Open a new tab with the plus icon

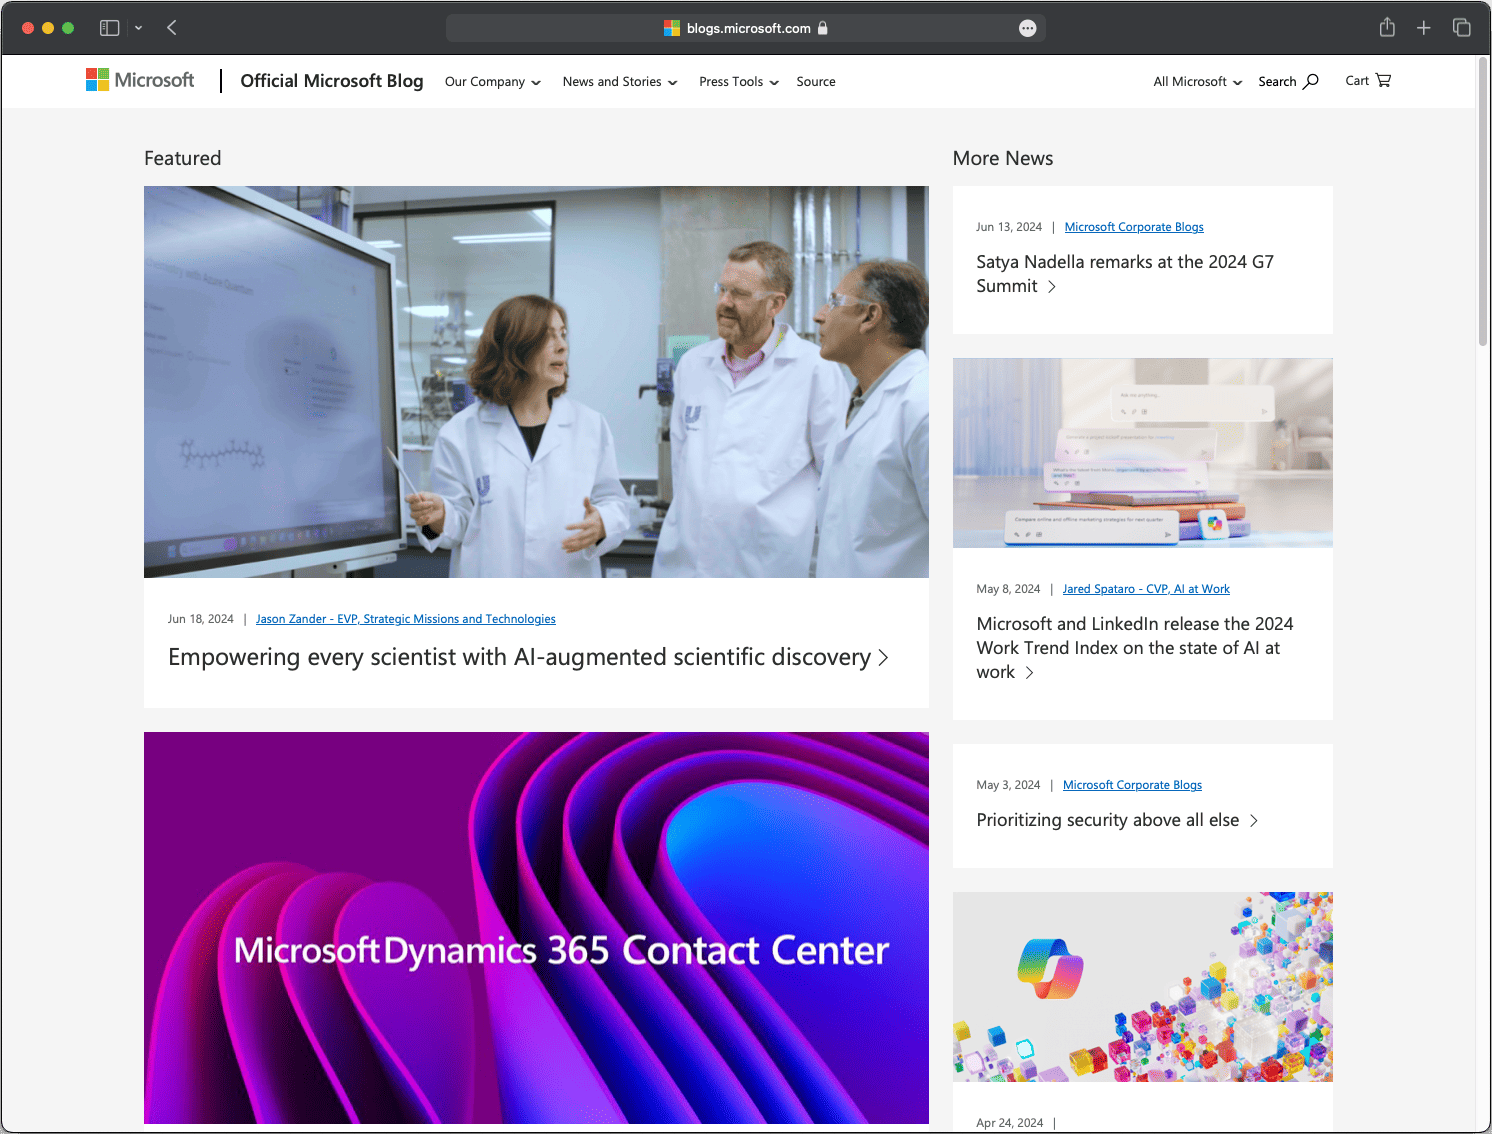(x=1424, y=27)
